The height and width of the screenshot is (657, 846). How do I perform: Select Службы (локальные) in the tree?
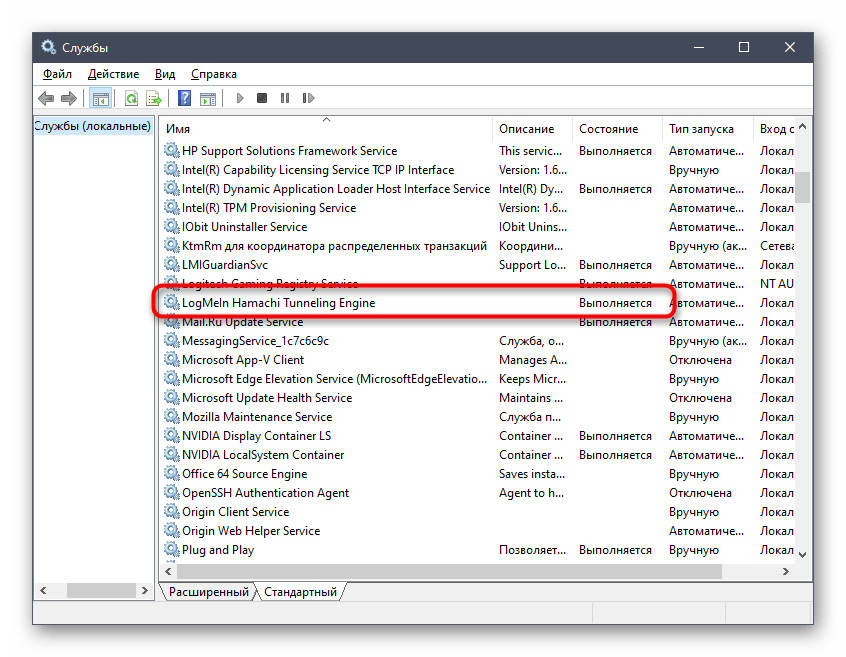(93, 127)
